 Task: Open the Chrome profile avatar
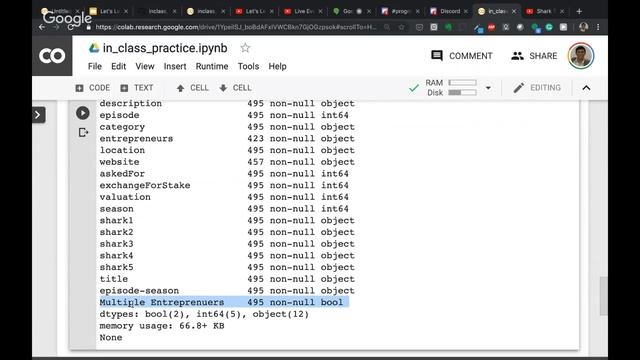(583, 27)
